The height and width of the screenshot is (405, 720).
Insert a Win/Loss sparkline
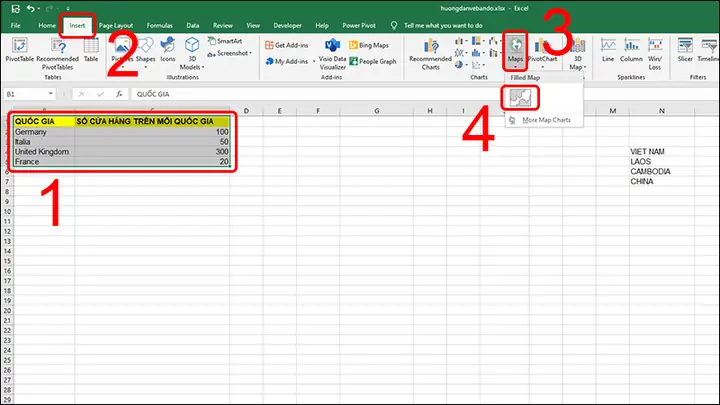655,54
